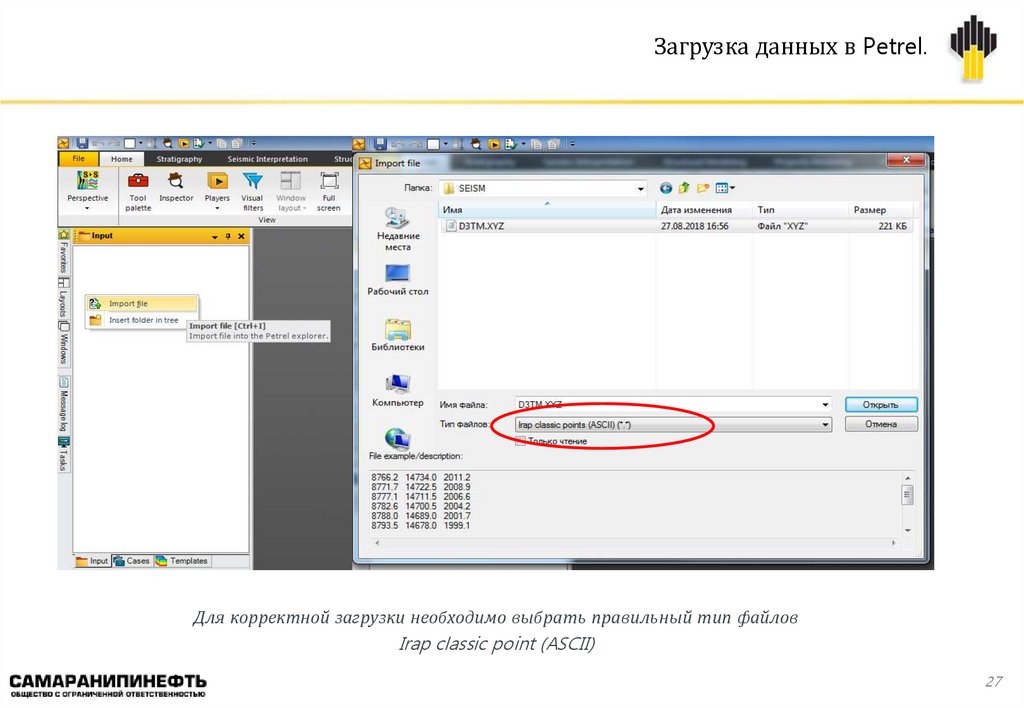
Task: Switch to the Templates tab
Action: [182, 561]
